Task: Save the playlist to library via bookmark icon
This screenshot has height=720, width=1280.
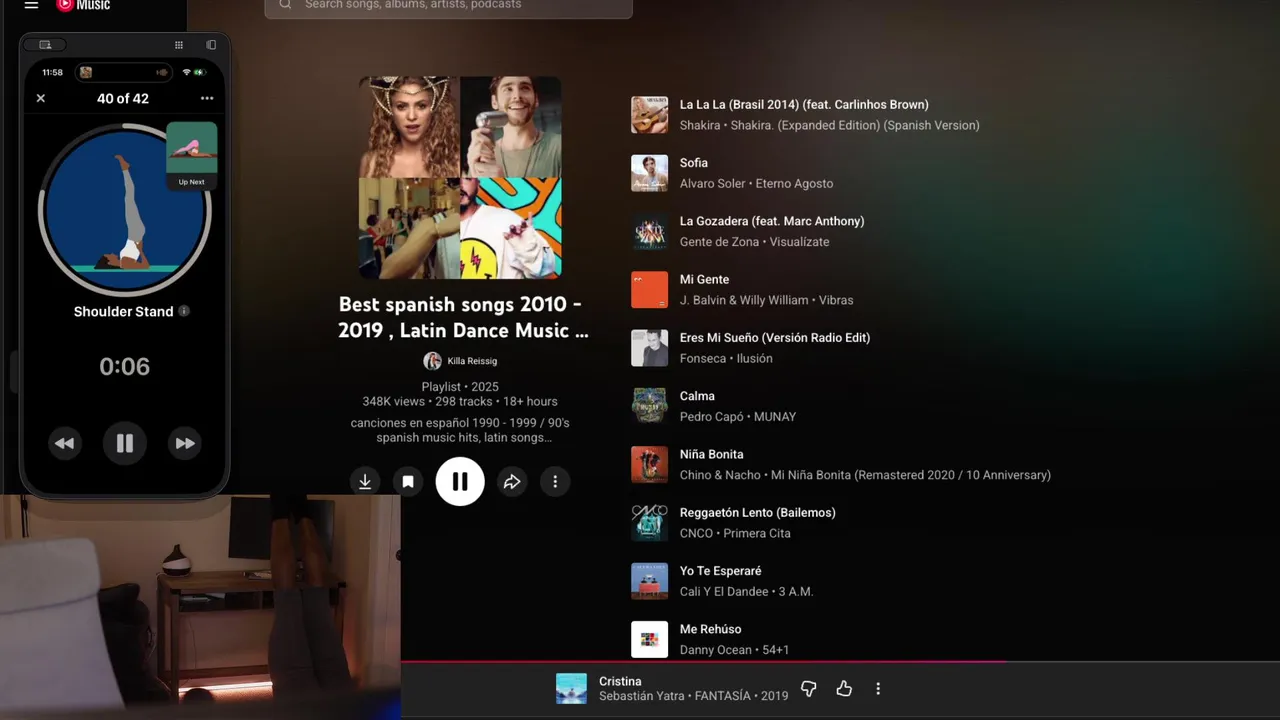Action: point(408,482)
